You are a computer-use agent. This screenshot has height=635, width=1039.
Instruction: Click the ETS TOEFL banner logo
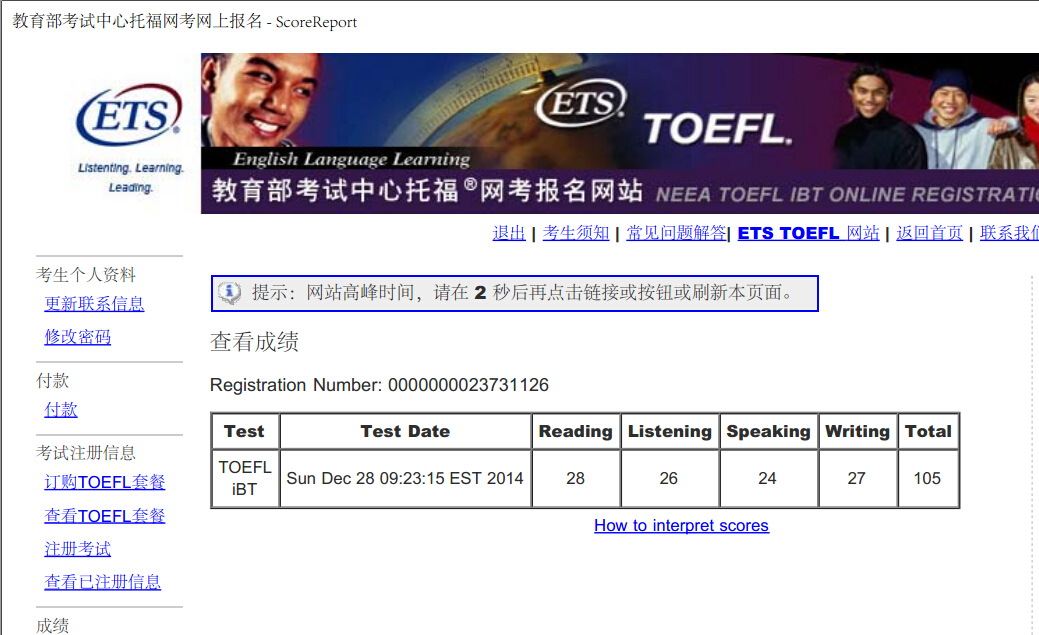pos(664,117)
